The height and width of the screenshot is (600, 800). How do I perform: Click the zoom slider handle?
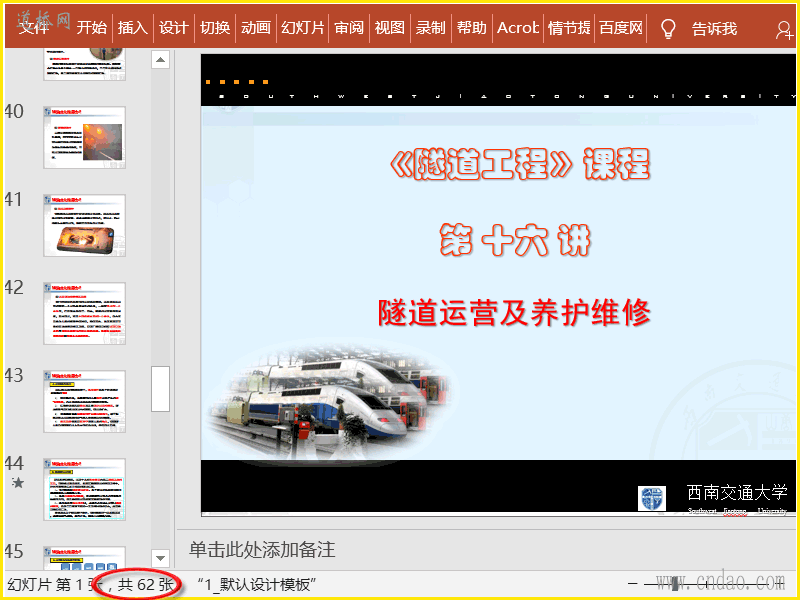click(x=675, y=583)
